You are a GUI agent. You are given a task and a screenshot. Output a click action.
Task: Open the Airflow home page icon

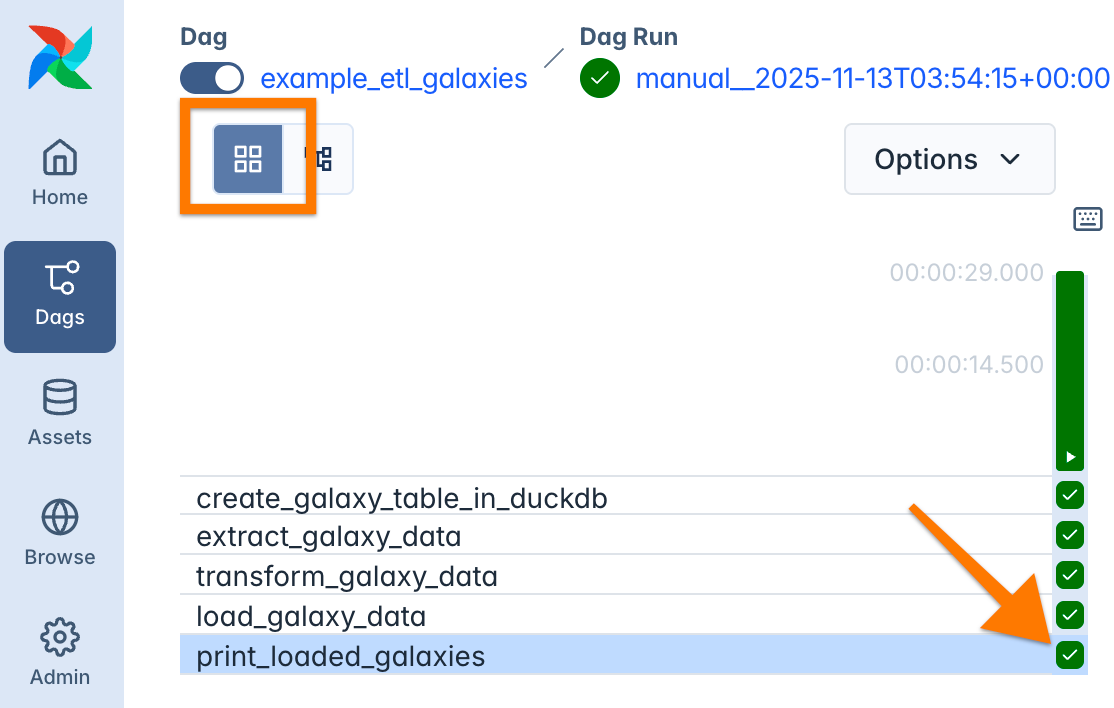pos(60,170)
